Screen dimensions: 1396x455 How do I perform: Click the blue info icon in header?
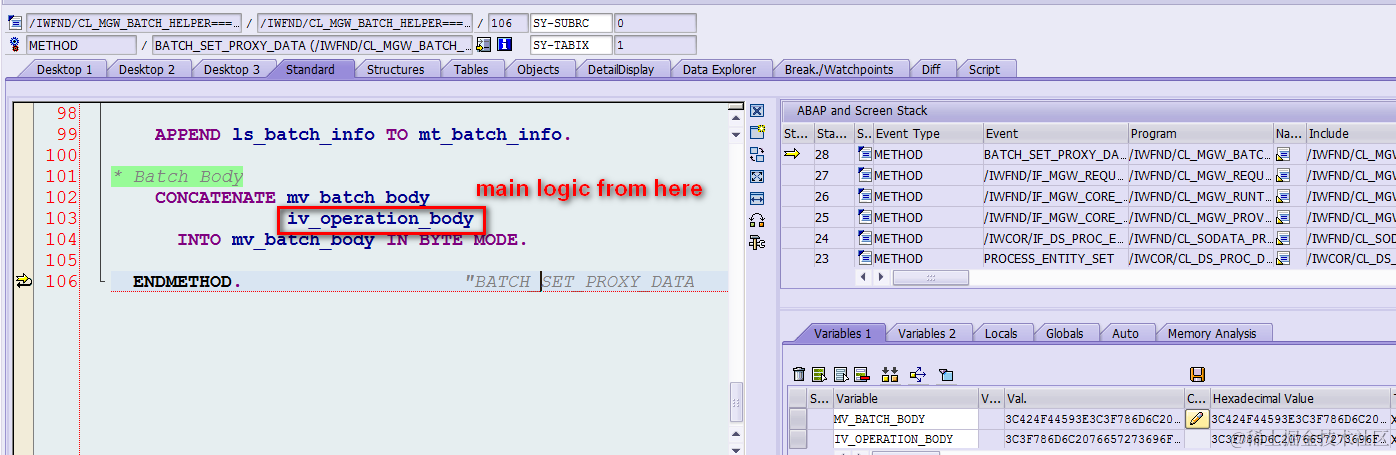pos(504,44)
